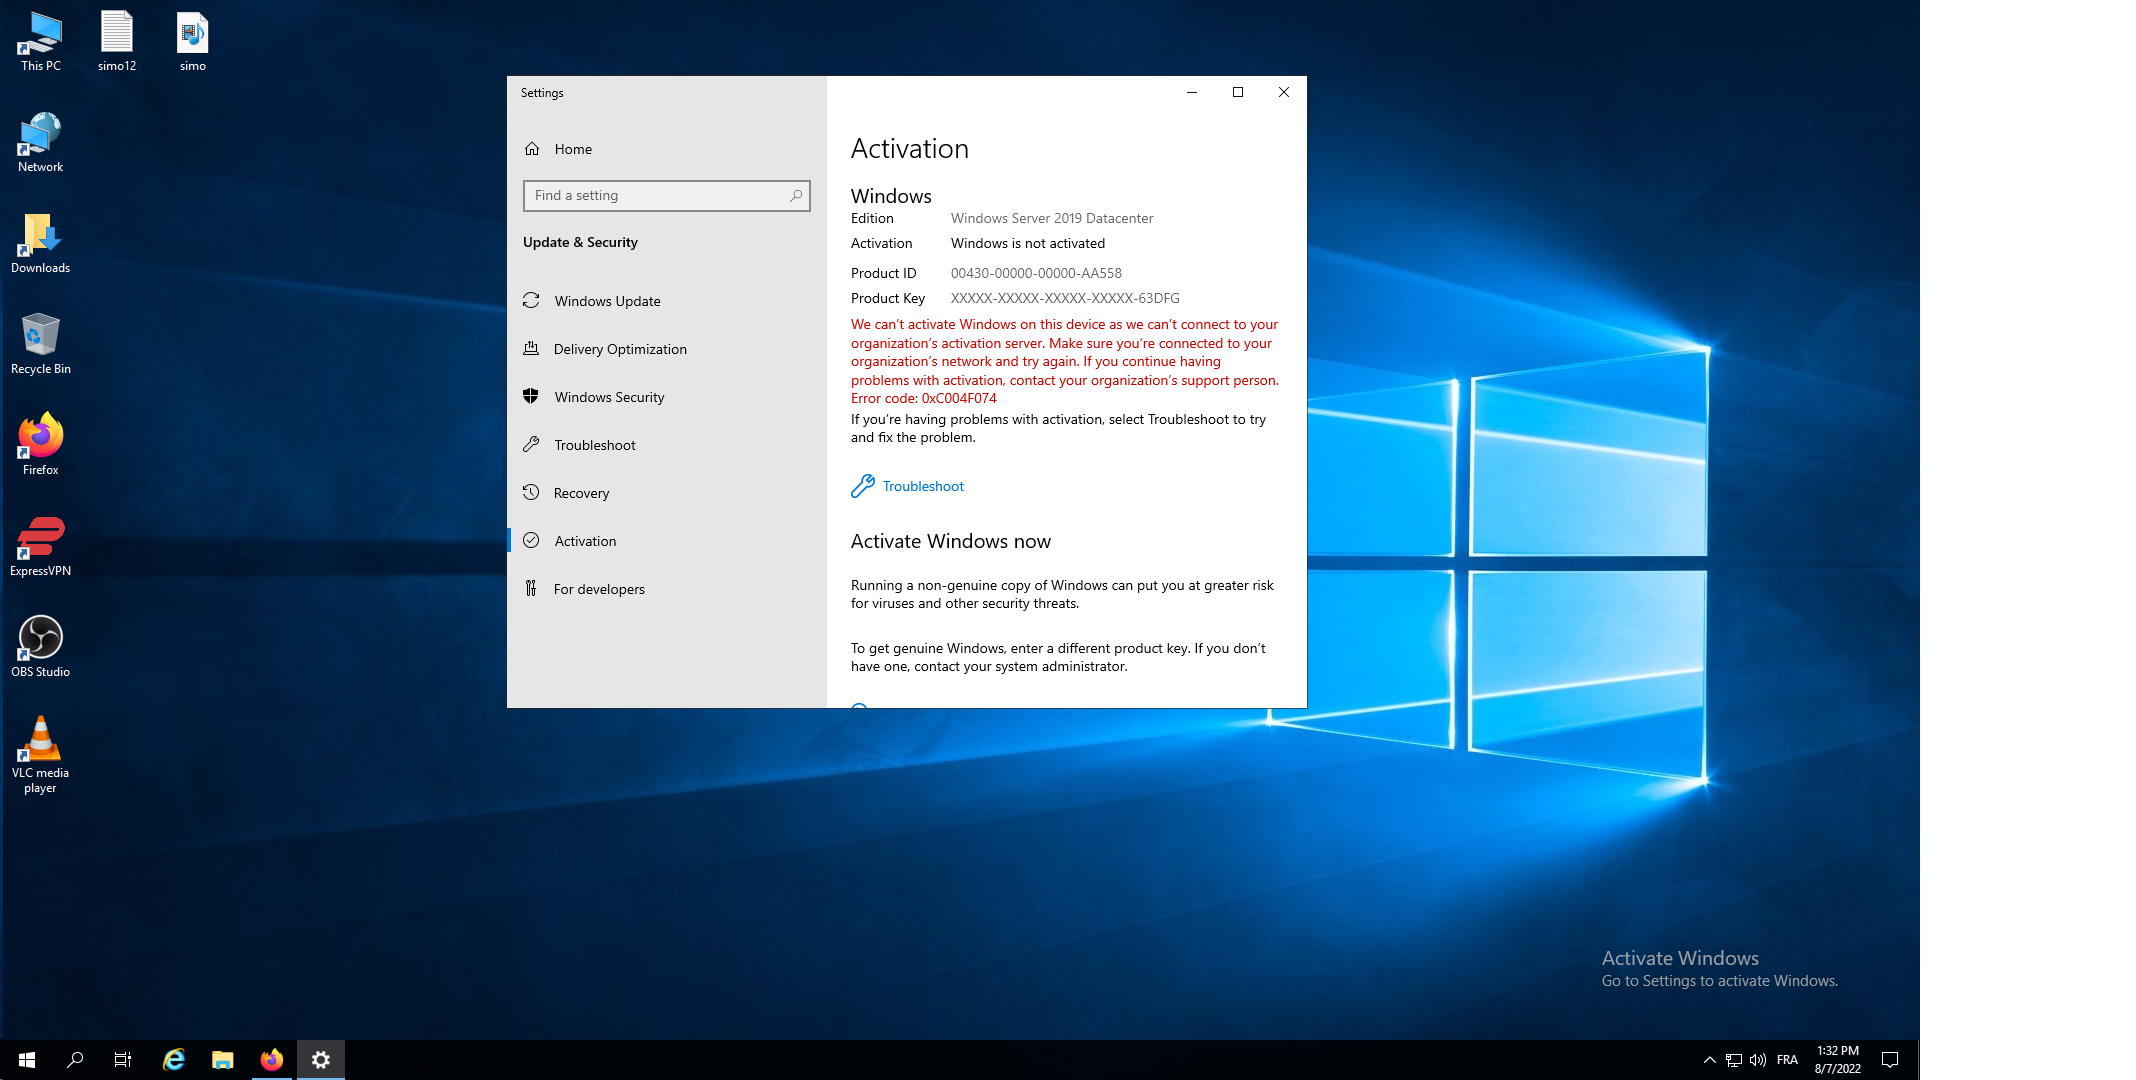2136x1080 pixels.
Task: Click Activate Windows now heading
Action: coord(951,541)
